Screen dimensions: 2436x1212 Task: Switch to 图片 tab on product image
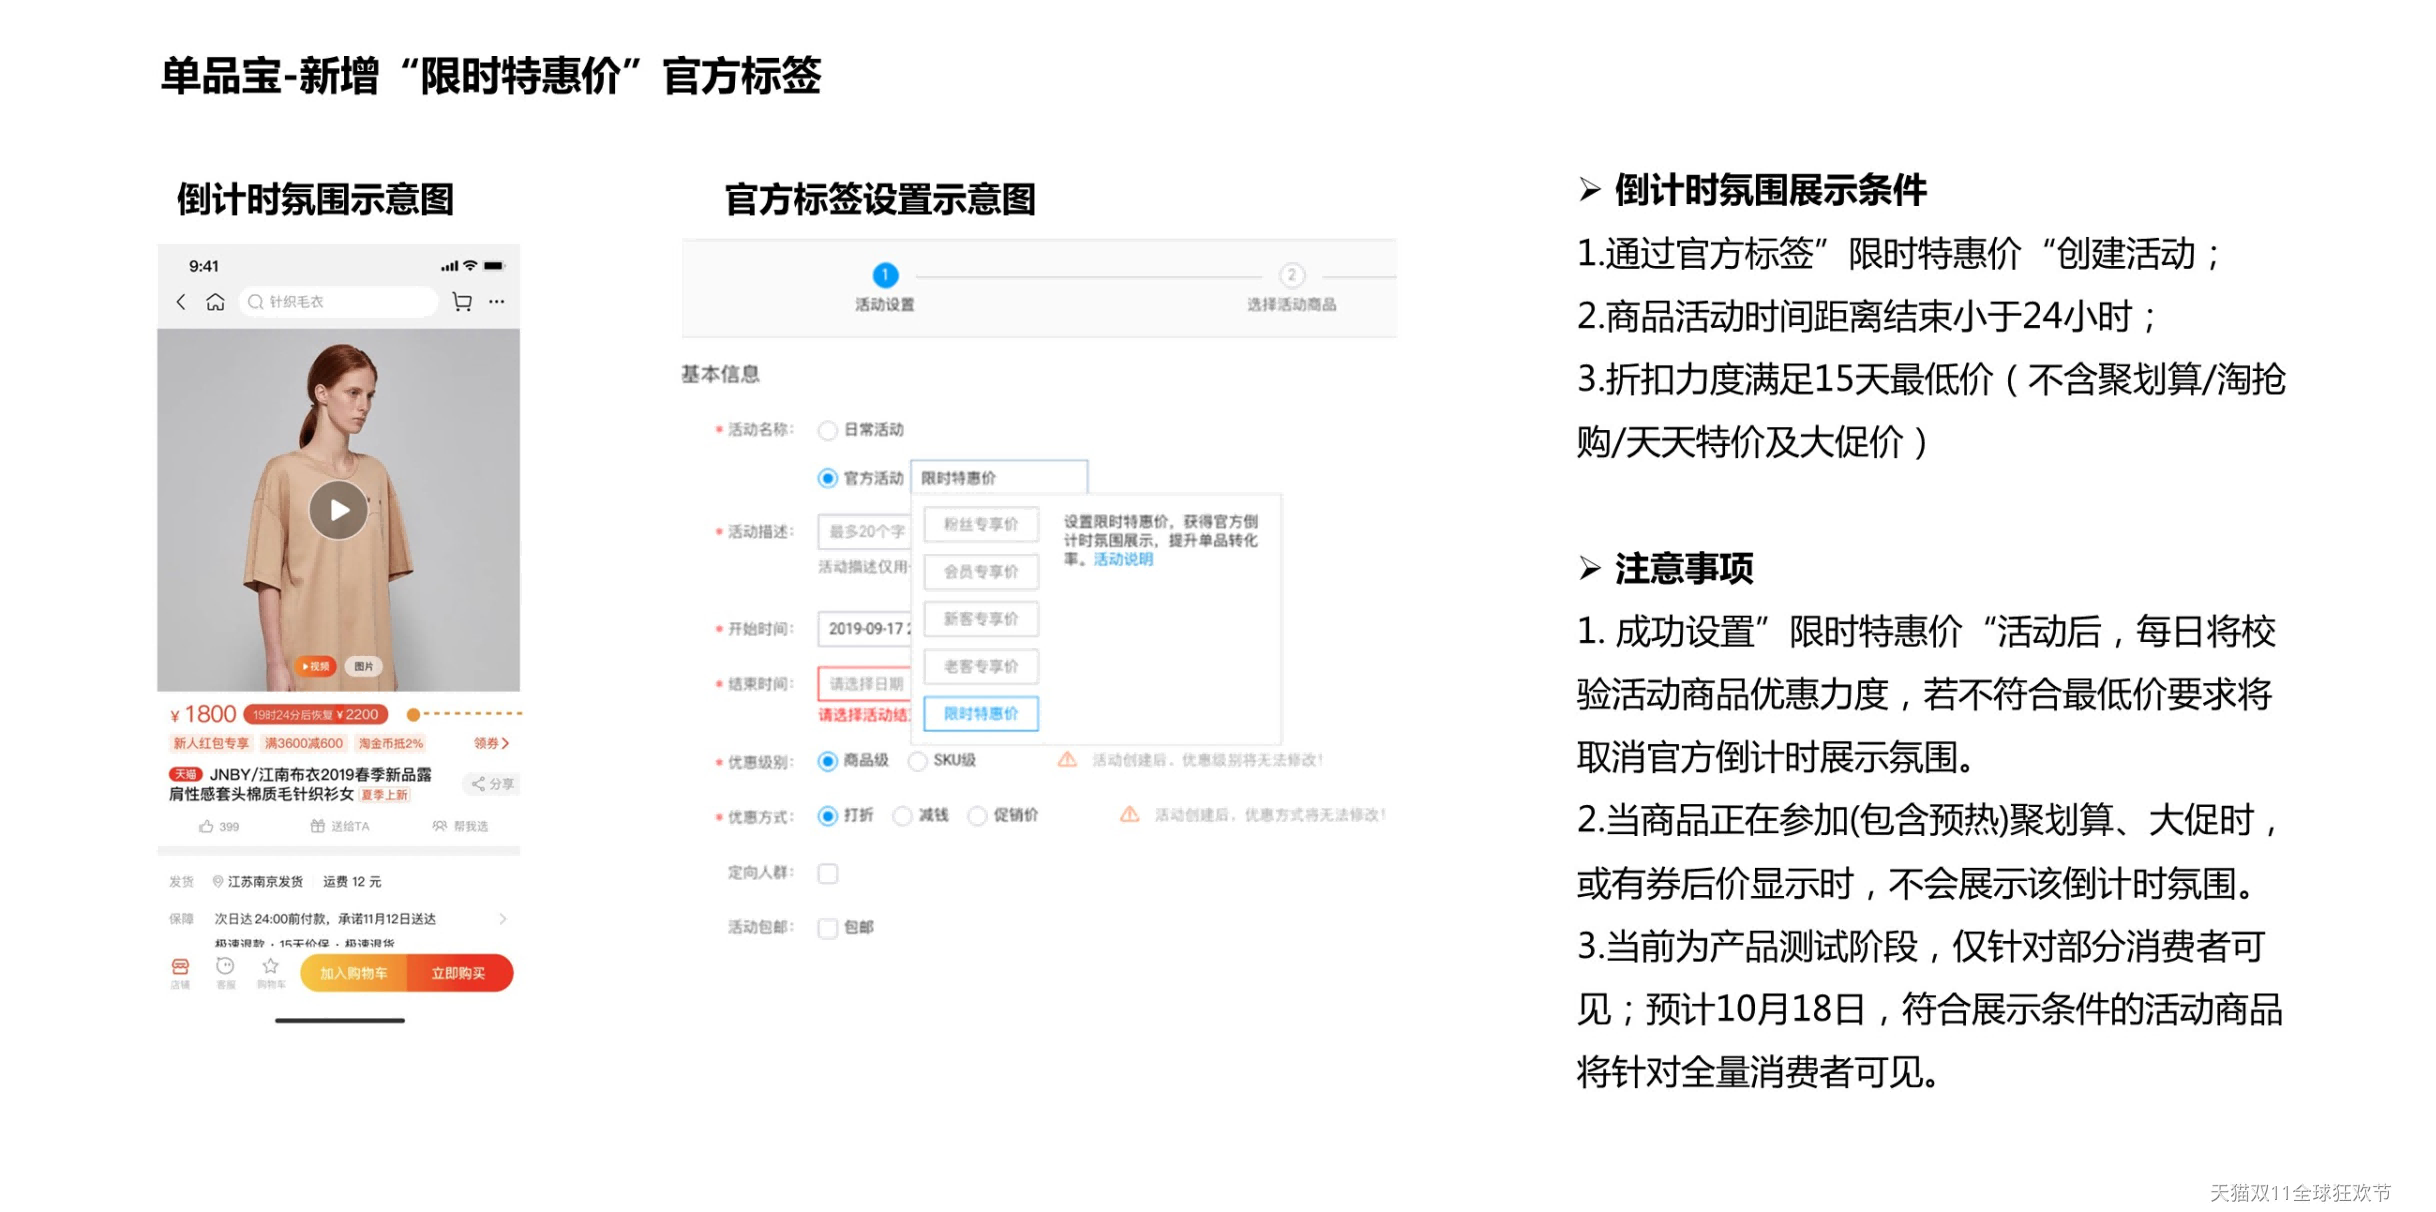364,667
